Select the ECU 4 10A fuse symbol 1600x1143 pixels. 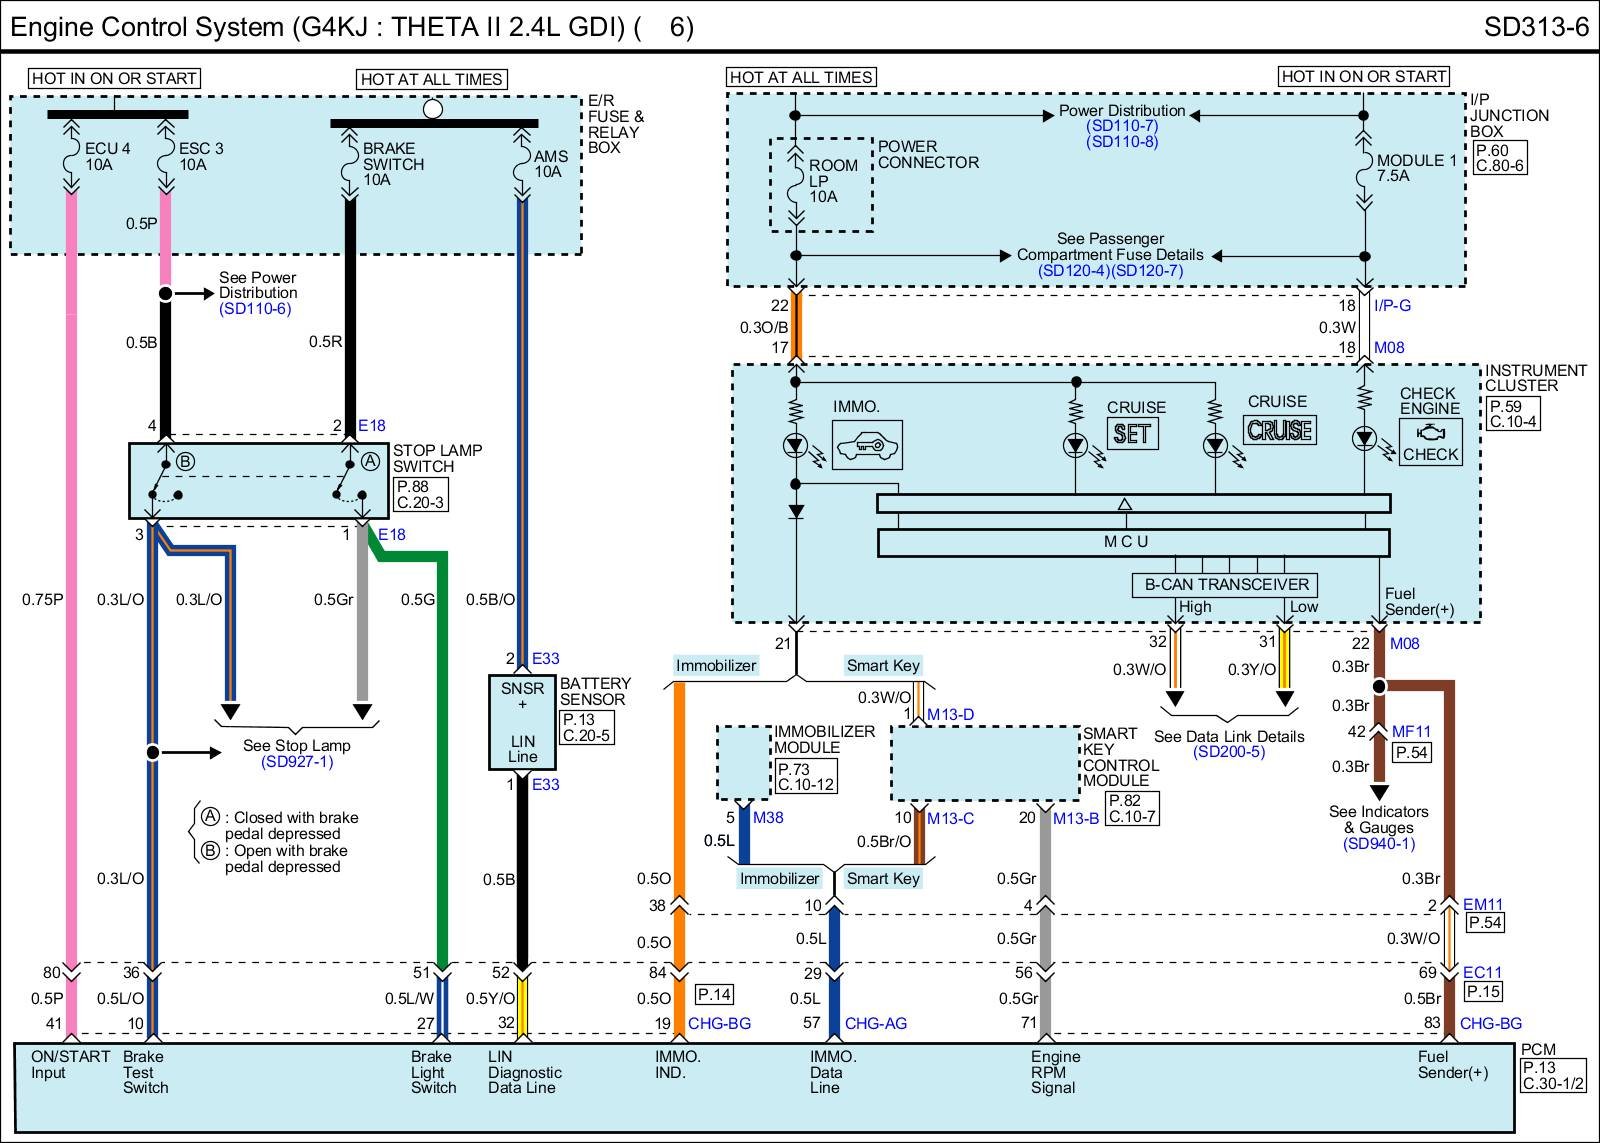coord(71,157)
